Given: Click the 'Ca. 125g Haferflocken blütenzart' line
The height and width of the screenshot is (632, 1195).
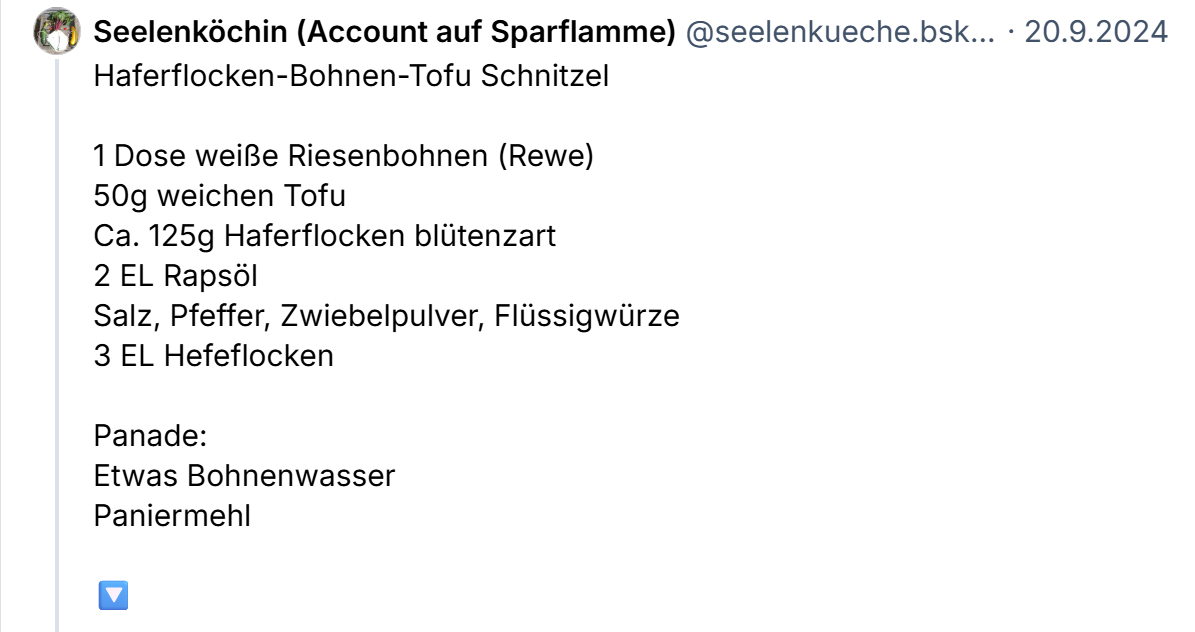Looking at the screenshot, I should point(324,237).
